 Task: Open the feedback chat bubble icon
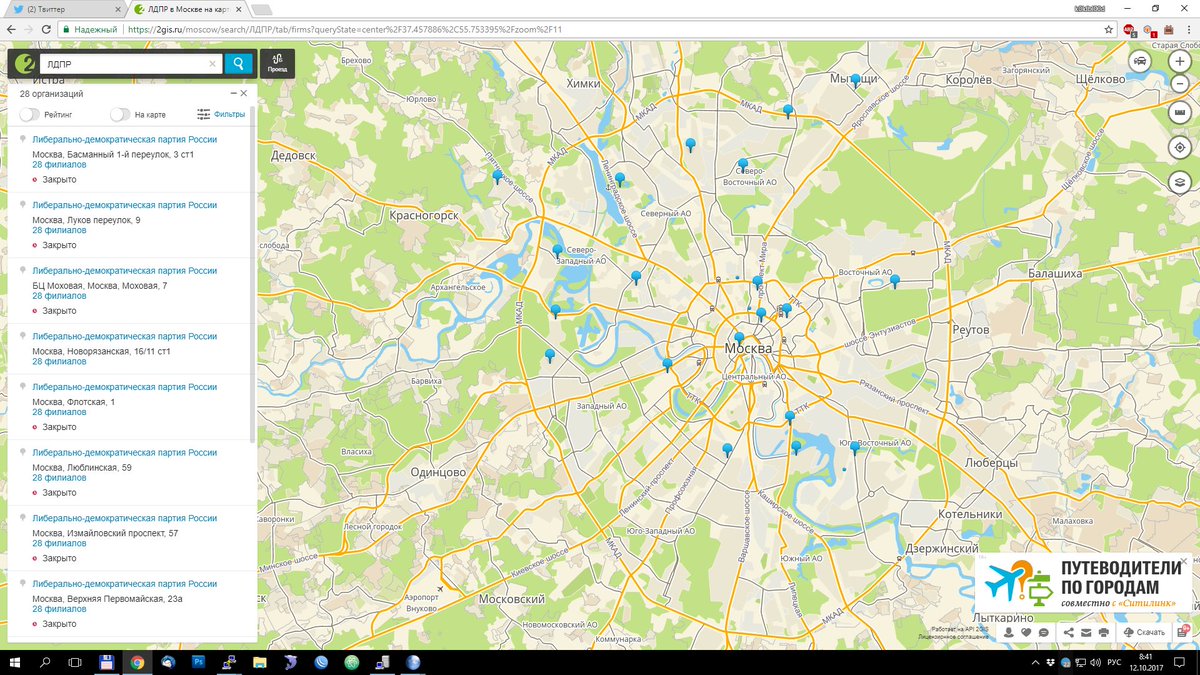pyautogui.click(x=1043, y=632)
